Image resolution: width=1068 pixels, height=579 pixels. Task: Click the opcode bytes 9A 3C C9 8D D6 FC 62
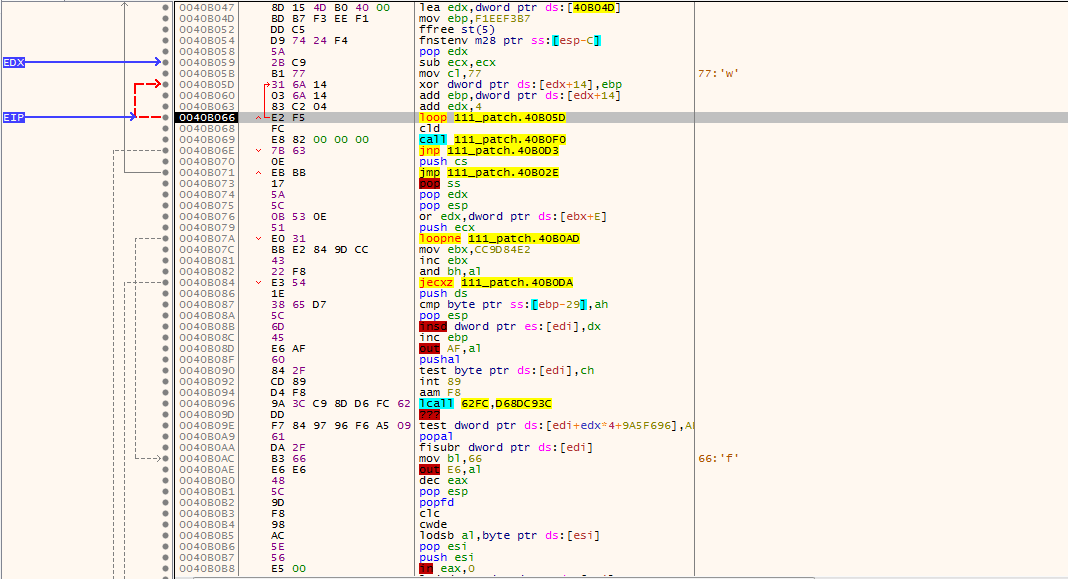tap(341, 403)
